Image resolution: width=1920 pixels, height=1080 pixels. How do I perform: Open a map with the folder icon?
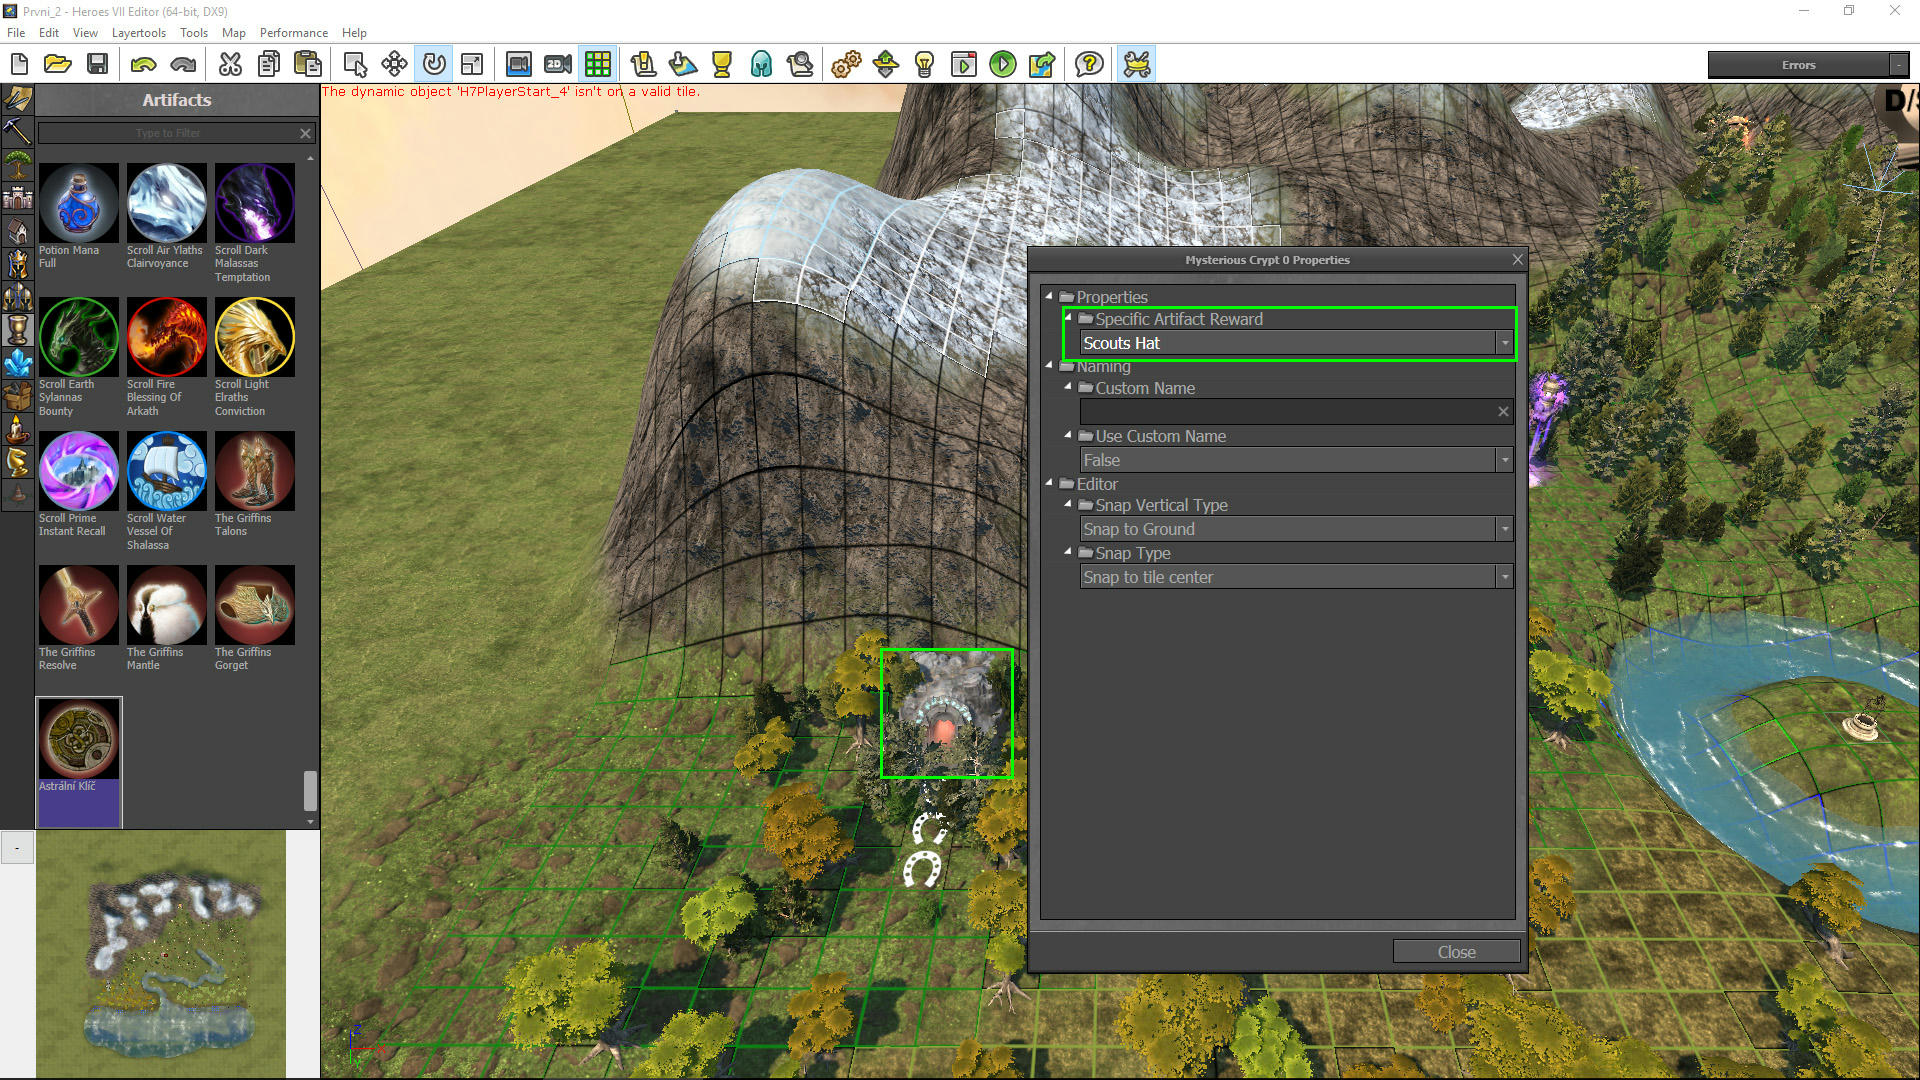click(58, 65)
